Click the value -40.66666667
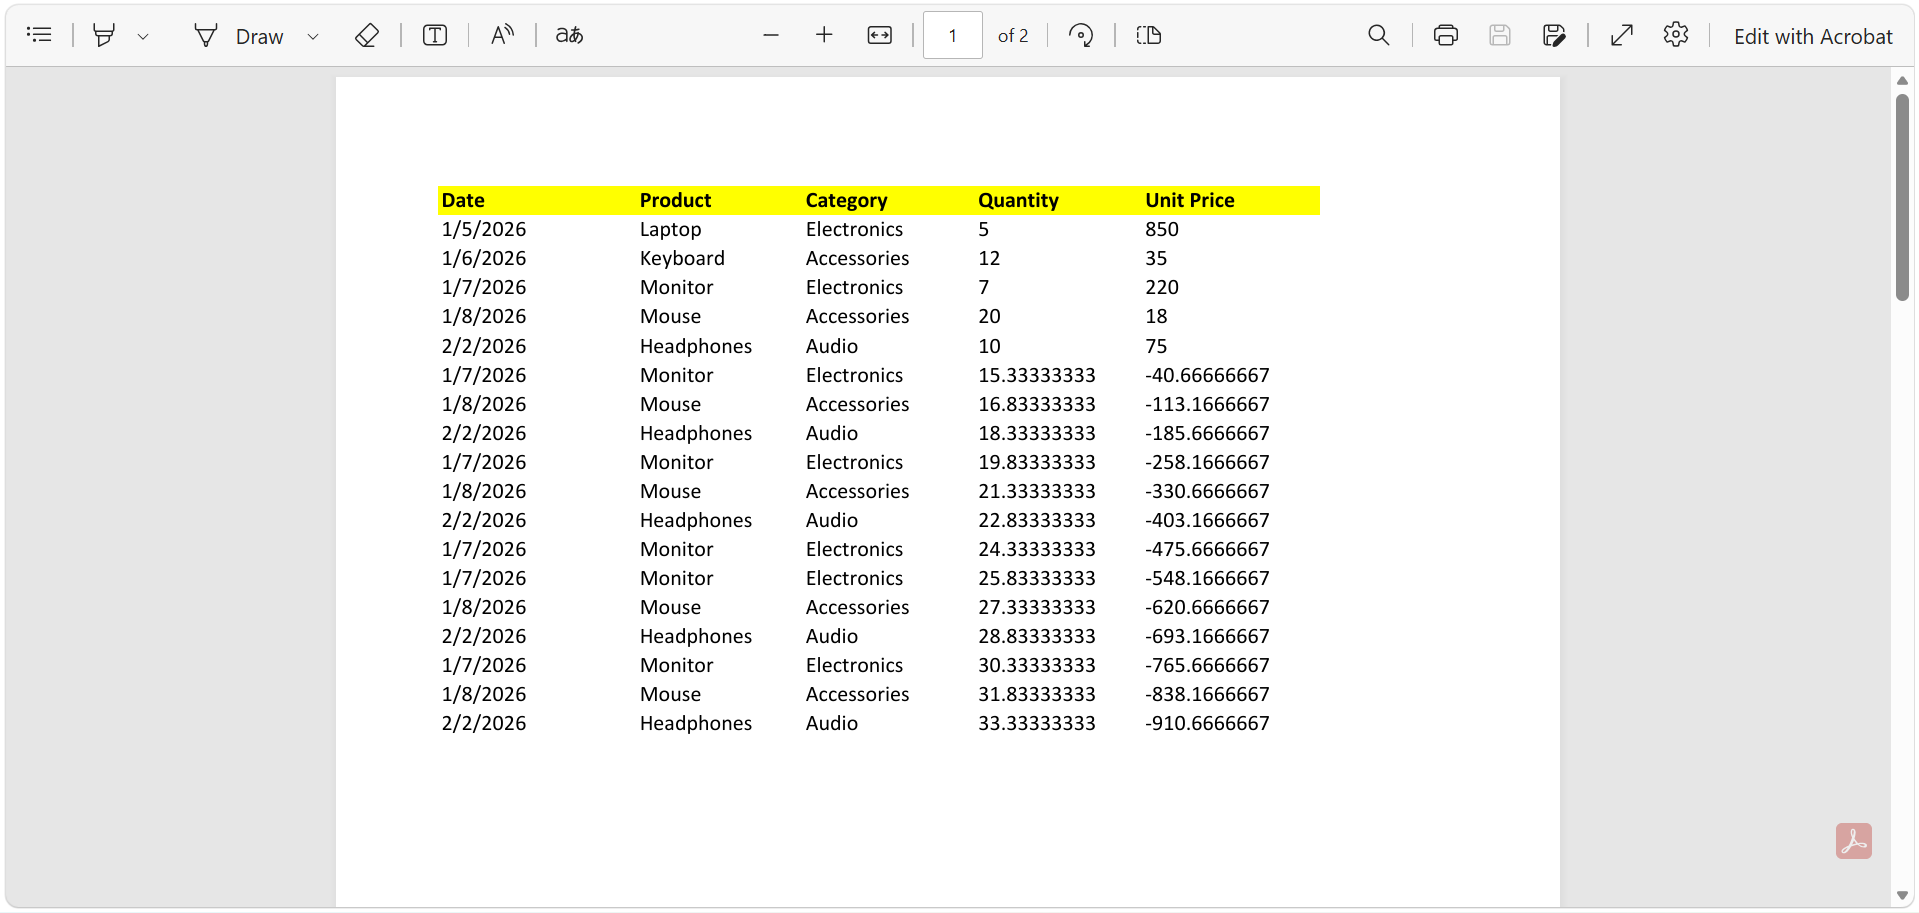The image size is (1919, 913). (1207, 375)
